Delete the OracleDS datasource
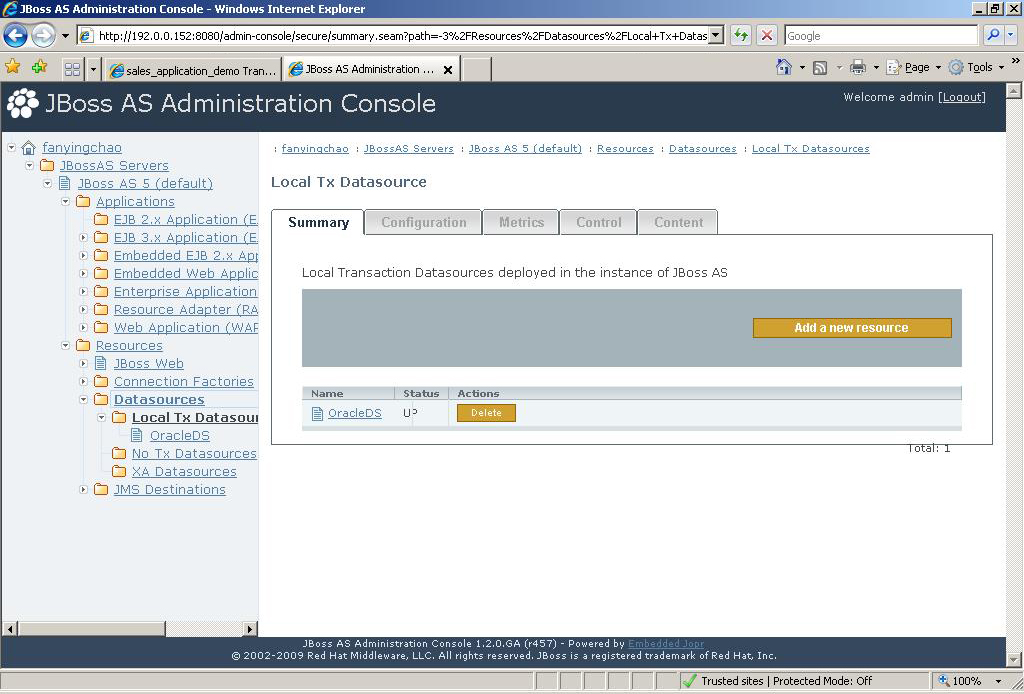Image resolution: width=1024 pixels, height=694 pixels. (x=486, y=413)
